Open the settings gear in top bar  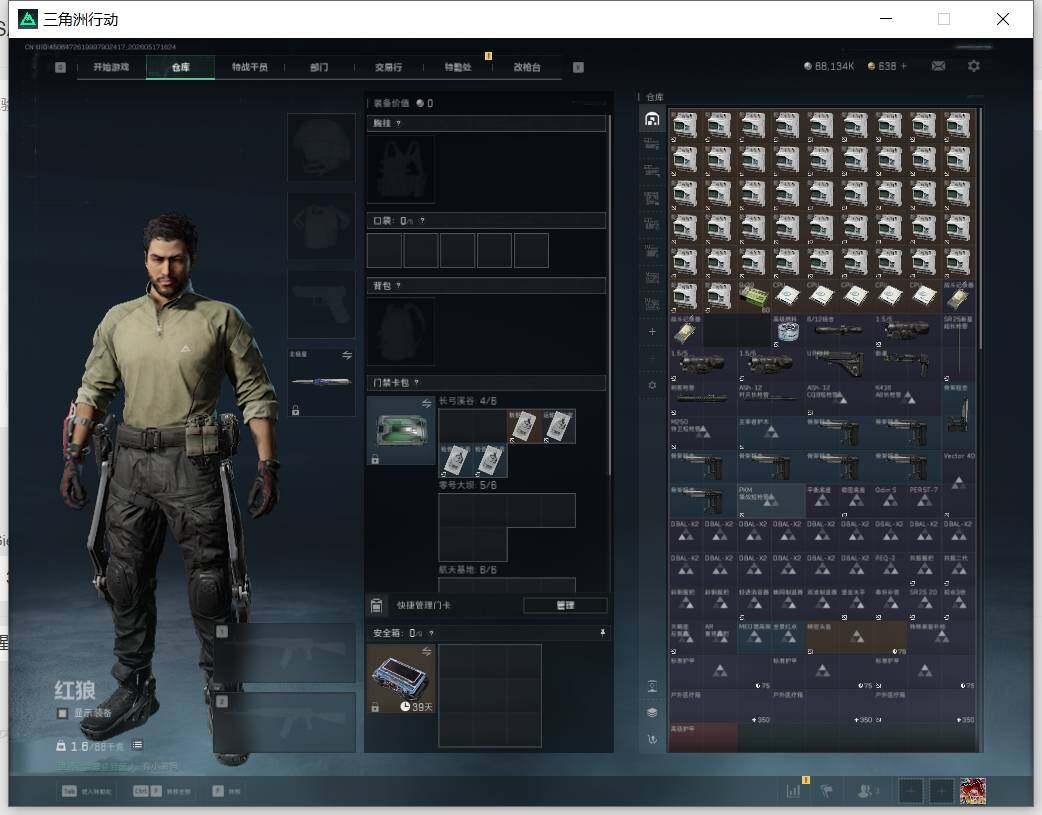pos(974,66)
